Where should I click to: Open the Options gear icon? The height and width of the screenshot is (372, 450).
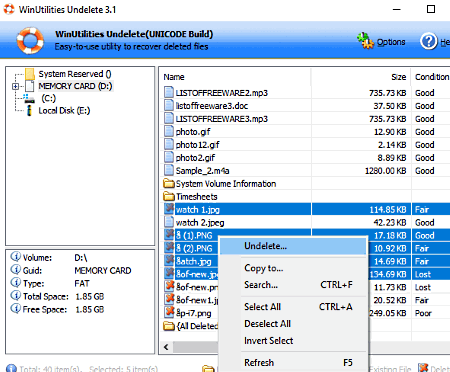pyautogui.click(x=366, y=41)
